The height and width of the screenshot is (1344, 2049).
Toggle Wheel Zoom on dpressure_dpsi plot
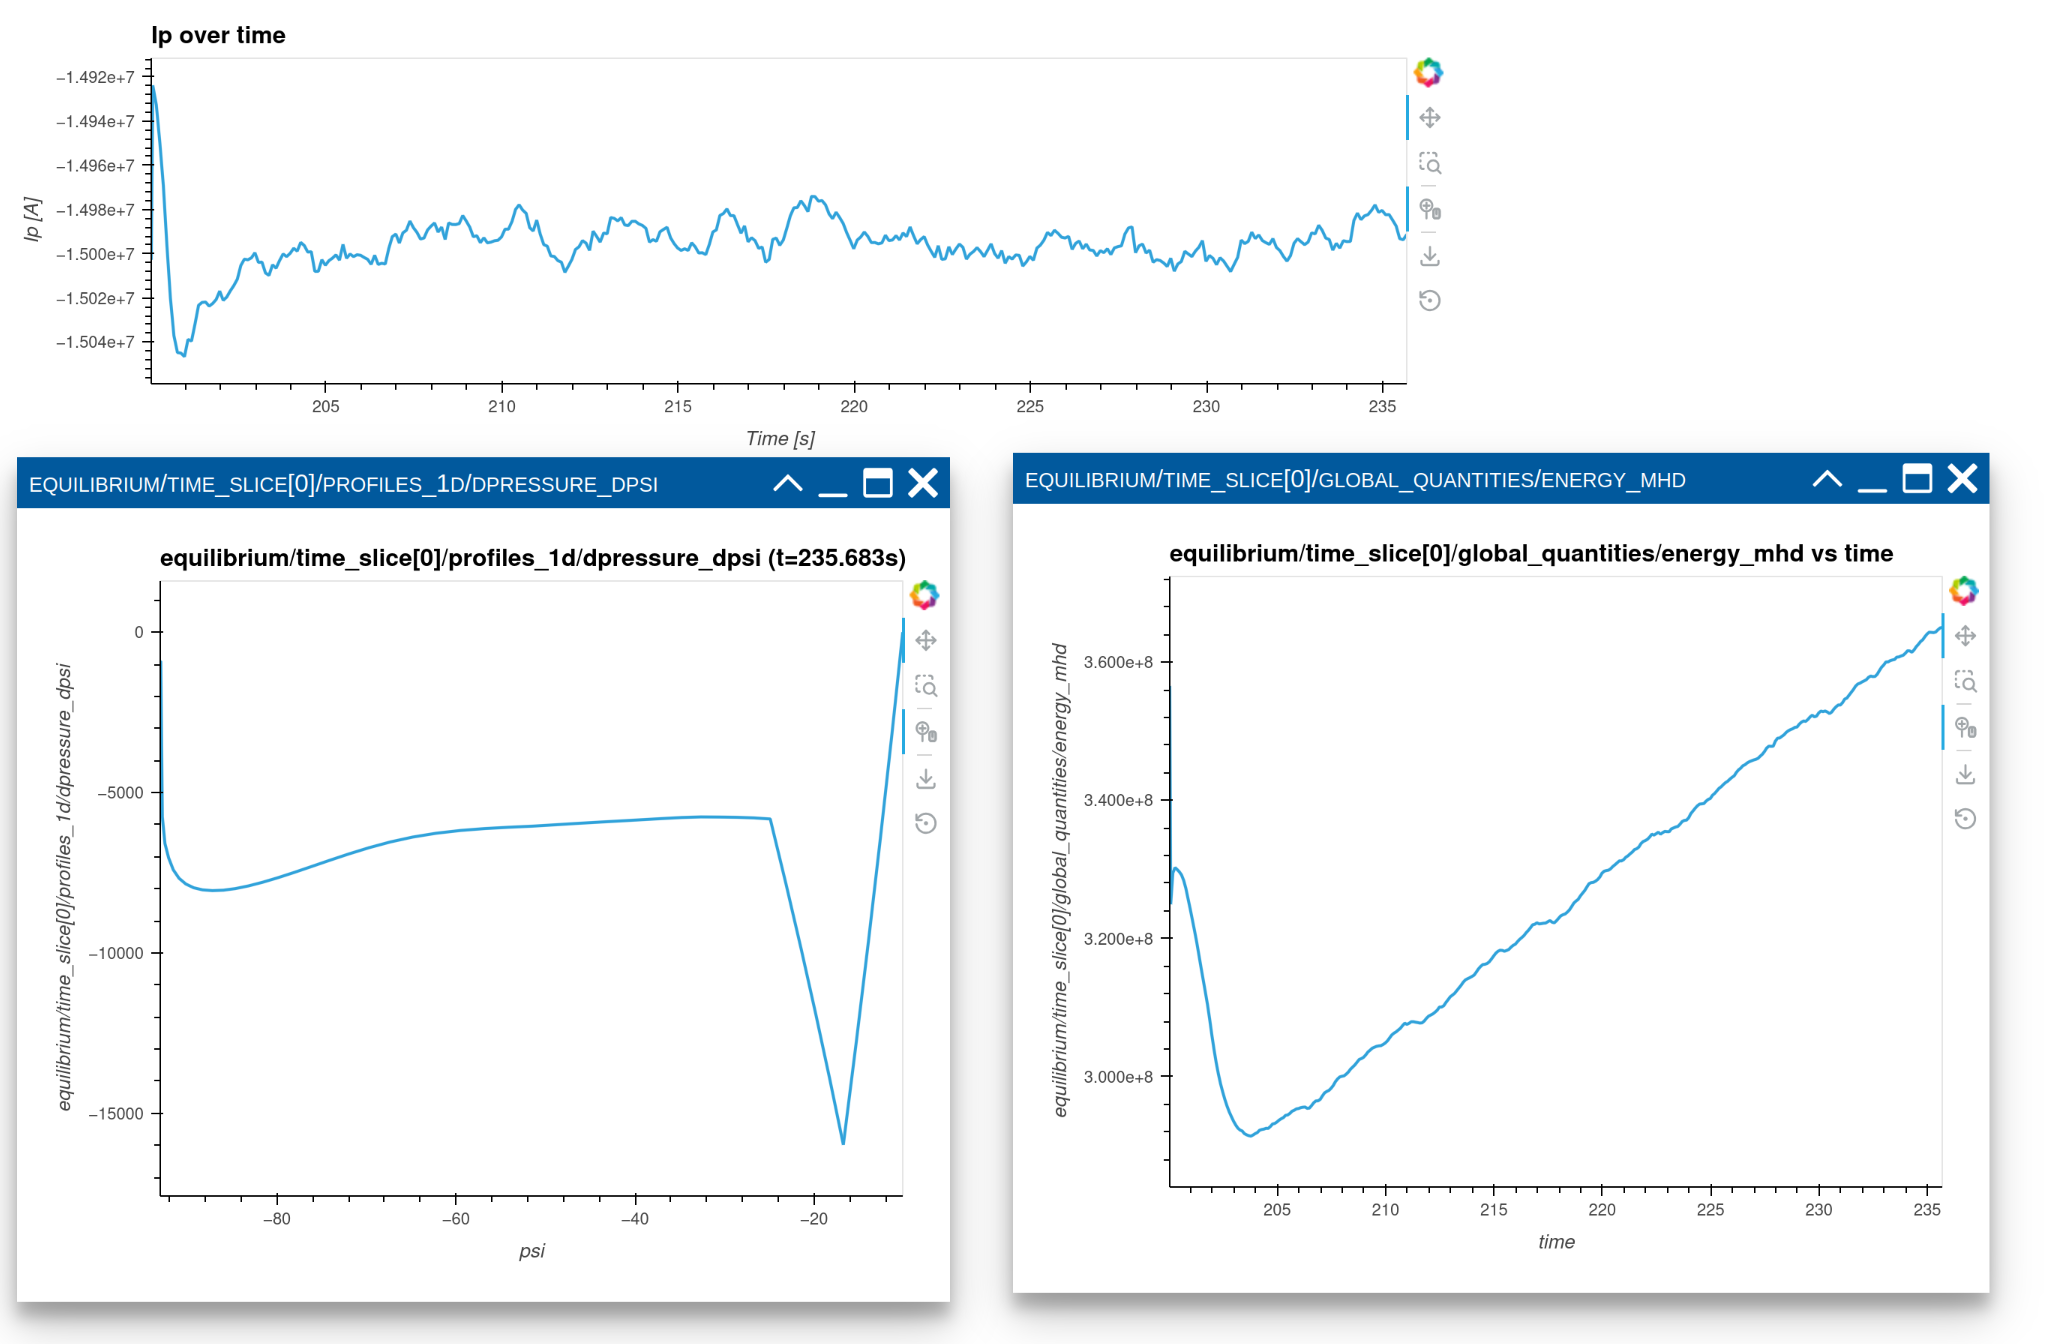[925, 732]
